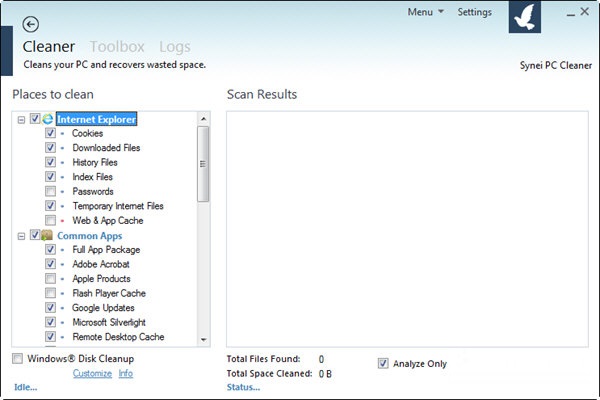This screenshot has height=400, width=600.
Task: Enable the Apple Products checkbox
Action: click(50, 279)
